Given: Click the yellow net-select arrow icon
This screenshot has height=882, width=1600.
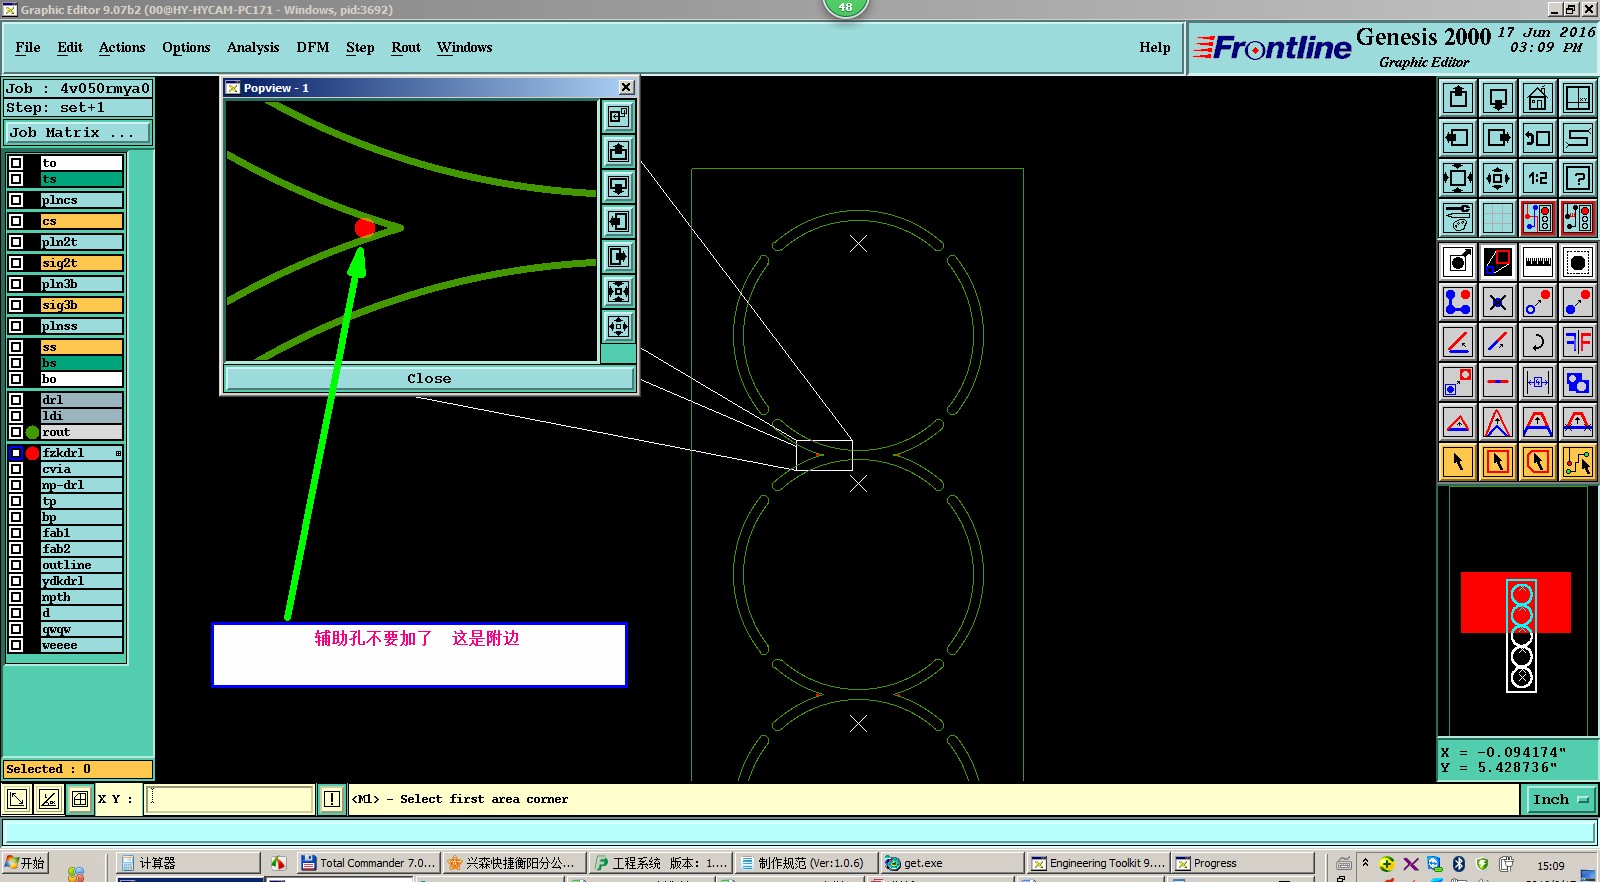Looking at the screenshot, I should [x=1578, y=462].
